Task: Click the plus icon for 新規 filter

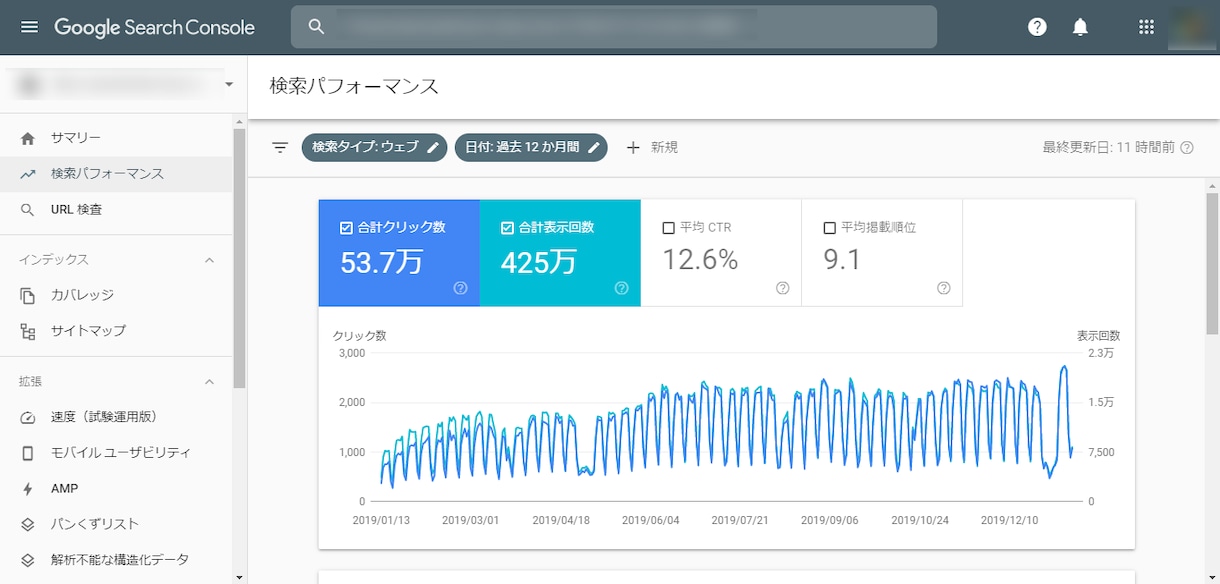Action: click(633, 147)
